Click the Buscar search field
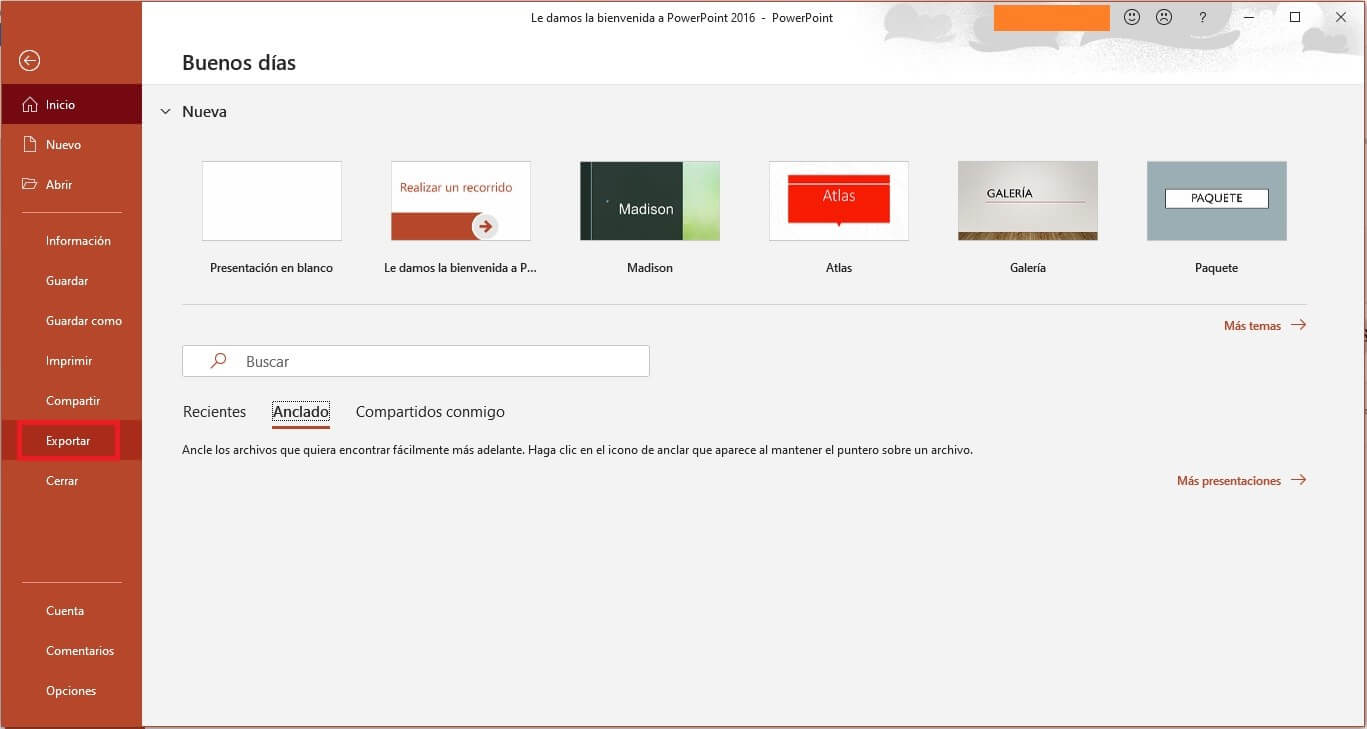Screen dimensions: 1367x729 click(440, 361)
